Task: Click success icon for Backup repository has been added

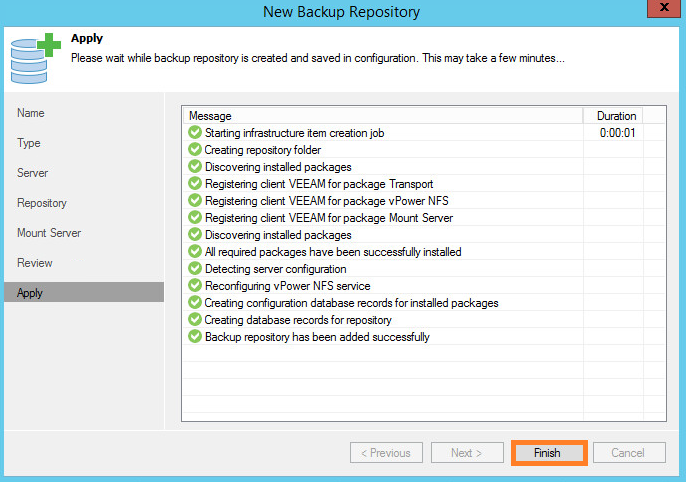Action: coord(195,337)
